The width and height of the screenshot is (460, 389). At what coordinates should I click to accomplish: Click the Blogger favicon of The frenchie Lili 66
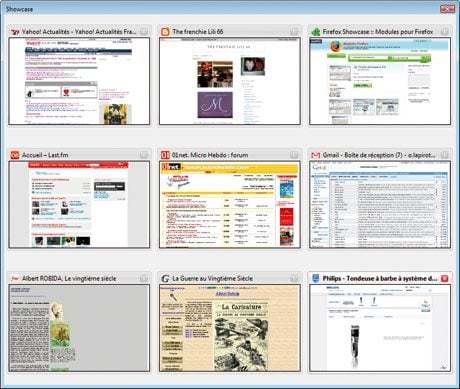tap(165, 32)
